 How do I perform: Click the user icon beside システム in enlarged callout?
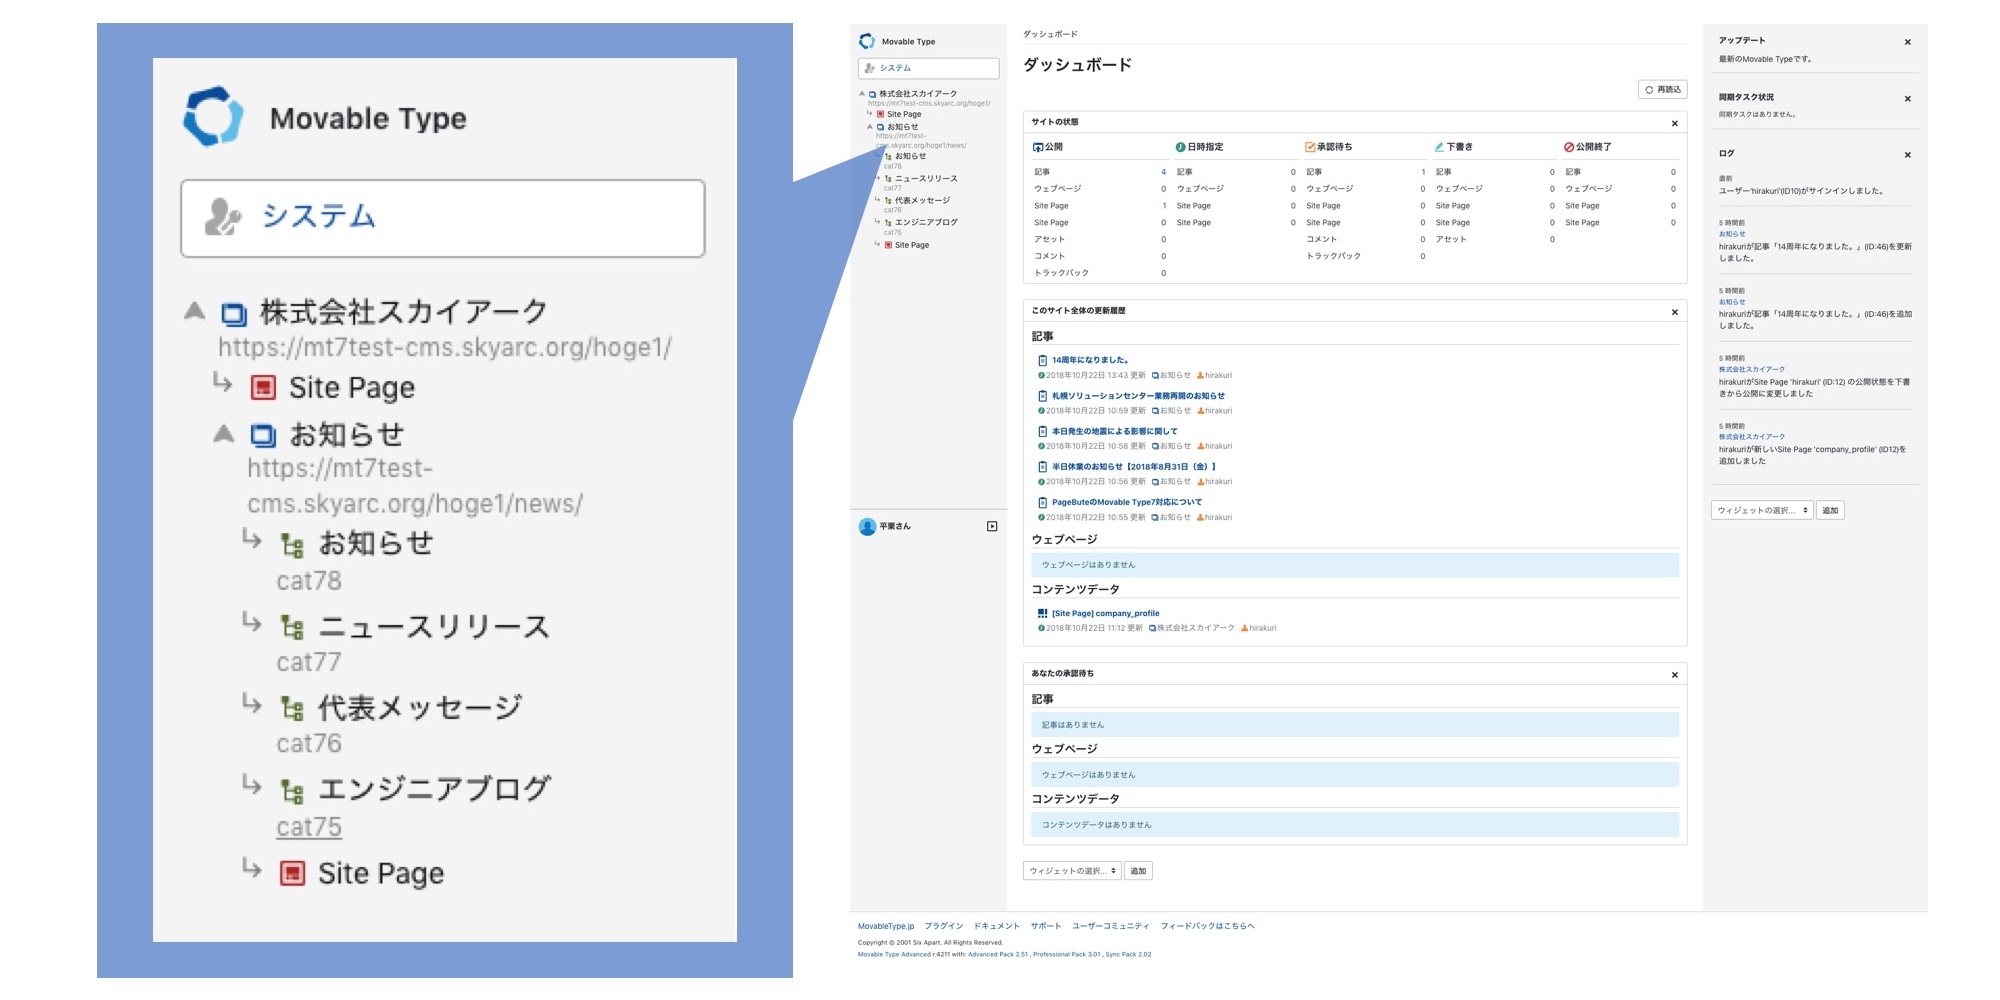point(222,216)
